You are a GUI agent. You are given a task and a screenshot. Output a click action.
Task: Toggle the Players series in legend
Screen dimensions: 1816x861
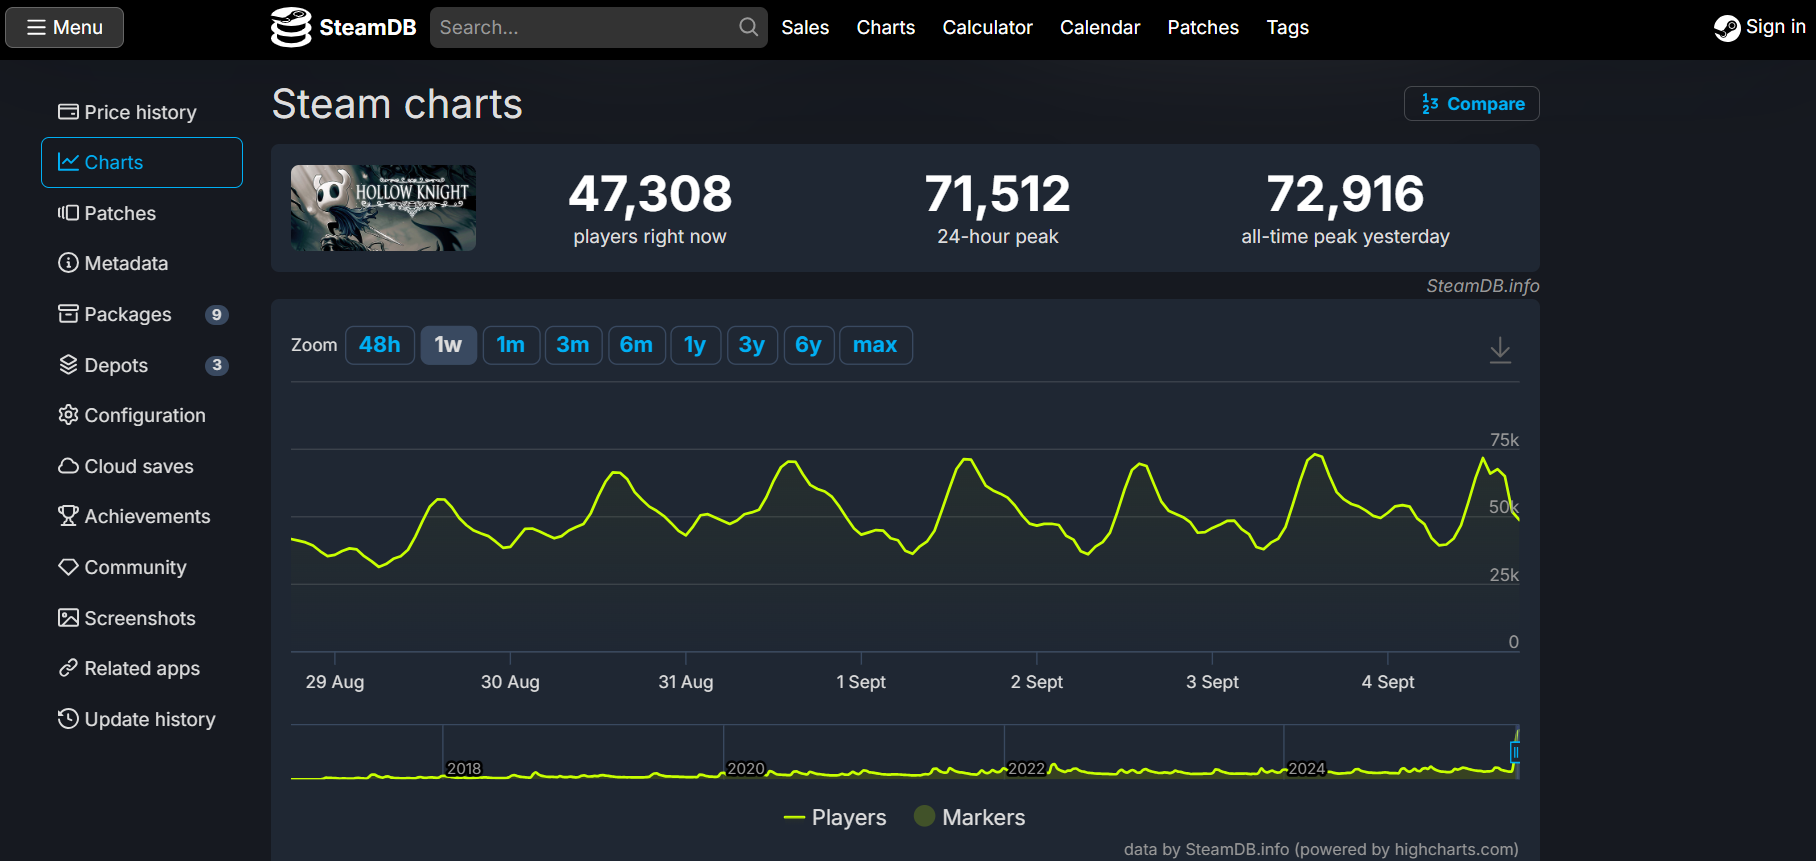point(835,817)
